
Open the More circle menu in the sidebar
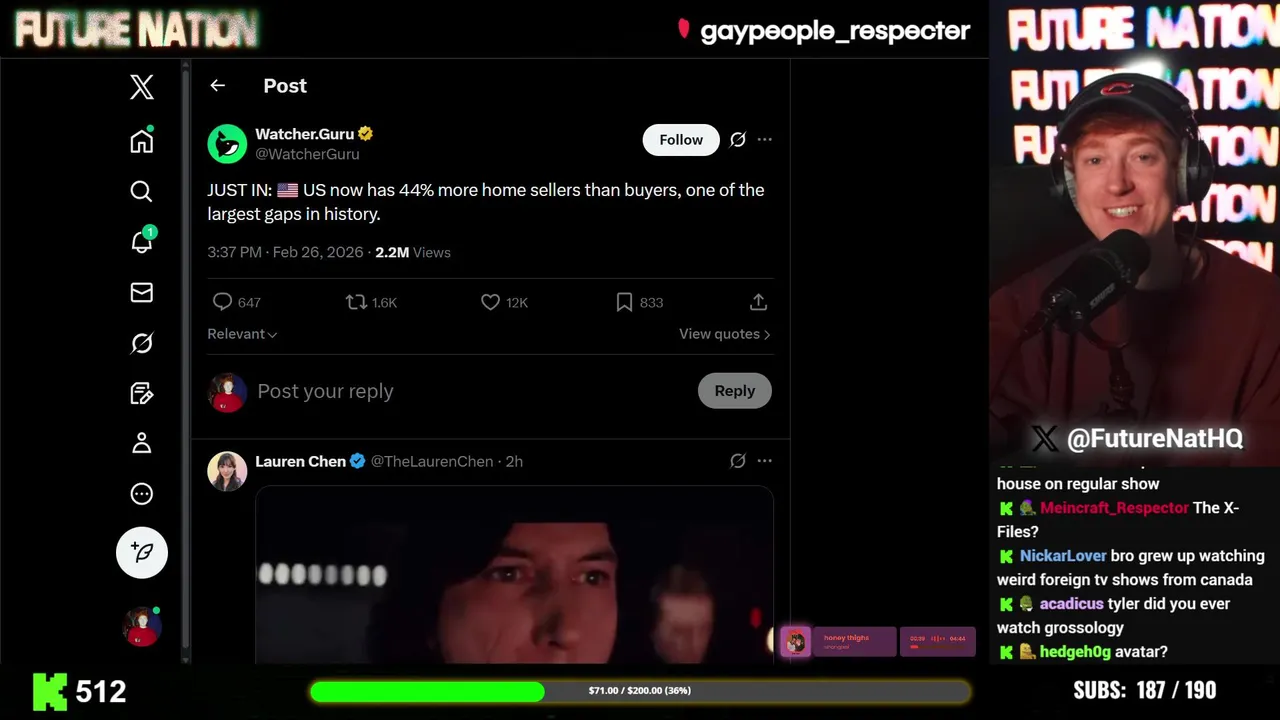[x=142, y=493]
